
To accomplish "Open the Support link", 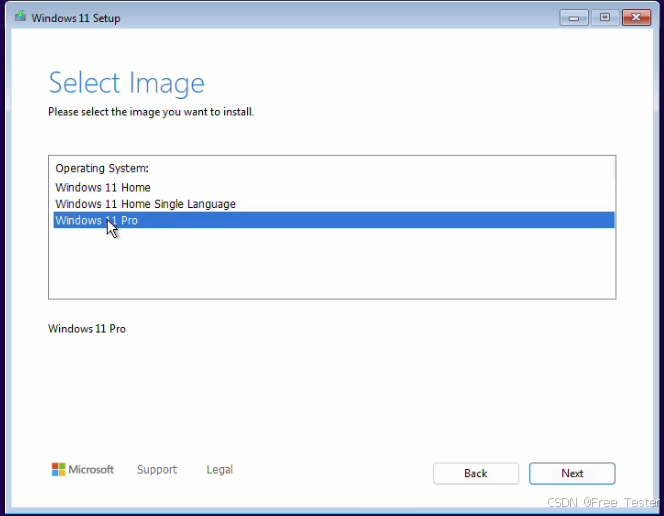I will tap(157, 469).
